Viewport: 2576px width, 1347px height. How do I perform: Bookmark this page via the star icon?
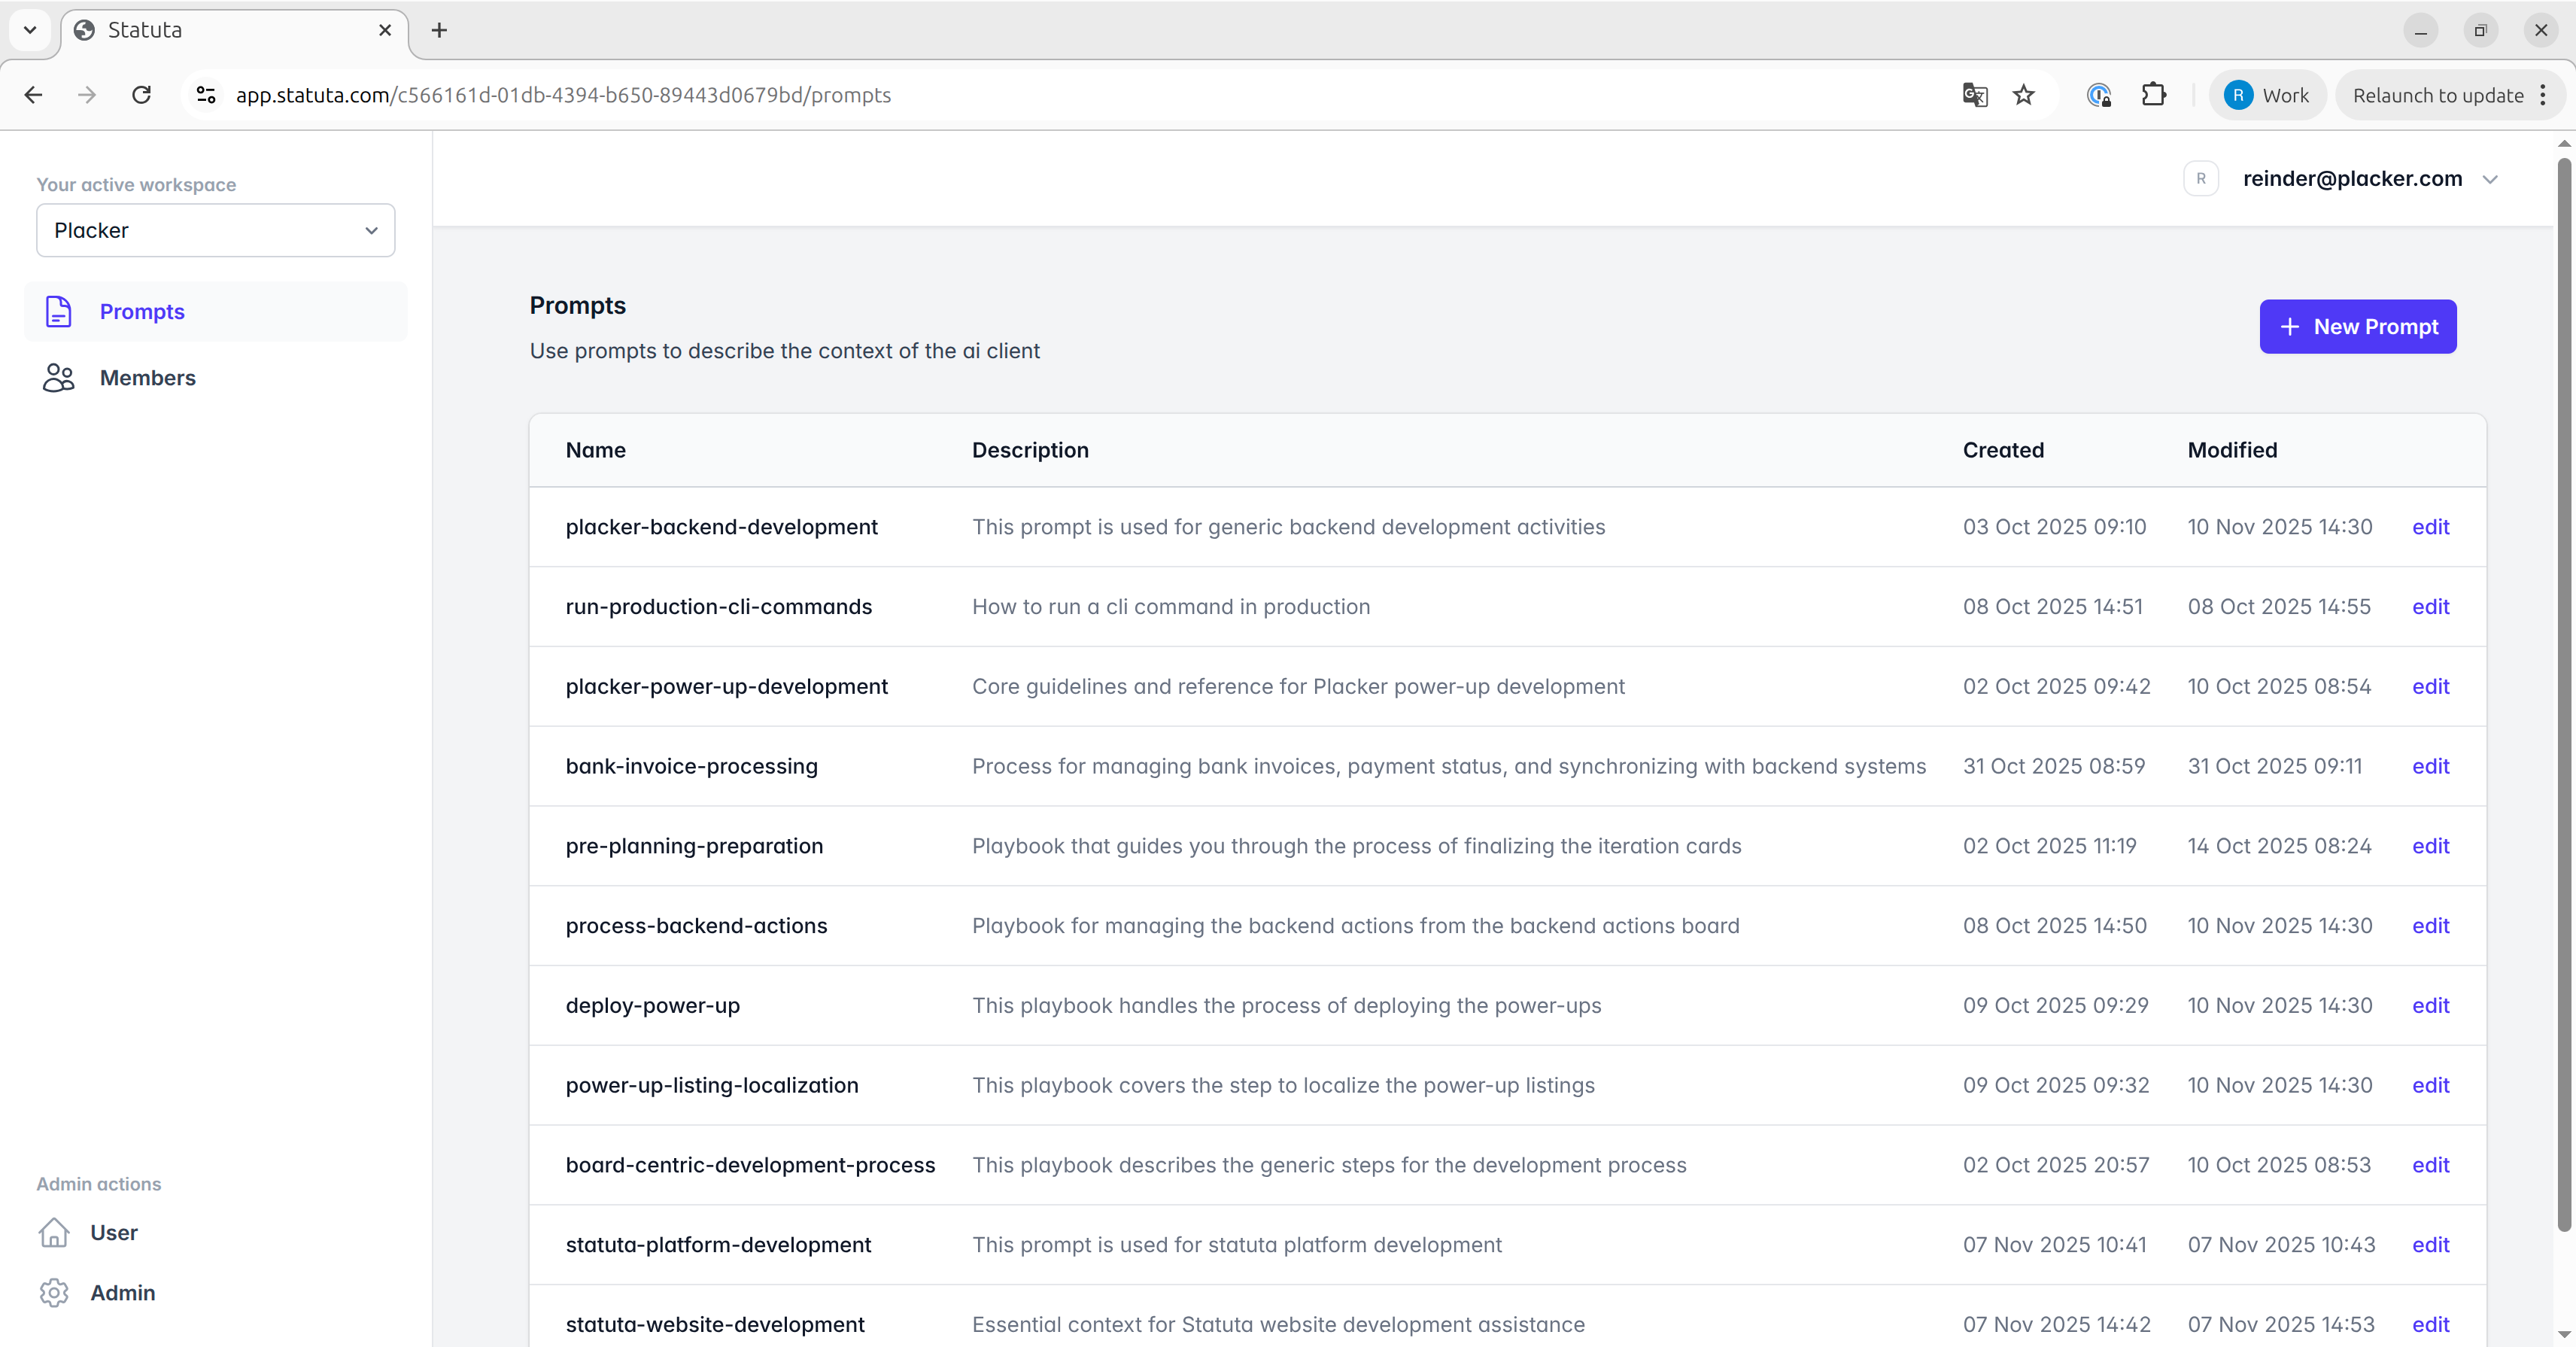point(2024,95)
